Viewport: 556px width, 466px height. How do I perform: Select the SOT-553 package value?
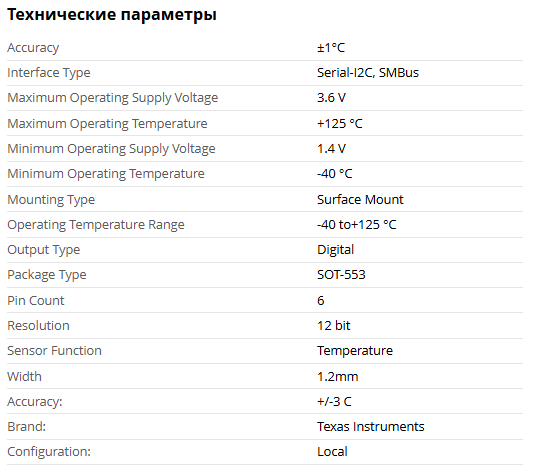click(341, 275)
